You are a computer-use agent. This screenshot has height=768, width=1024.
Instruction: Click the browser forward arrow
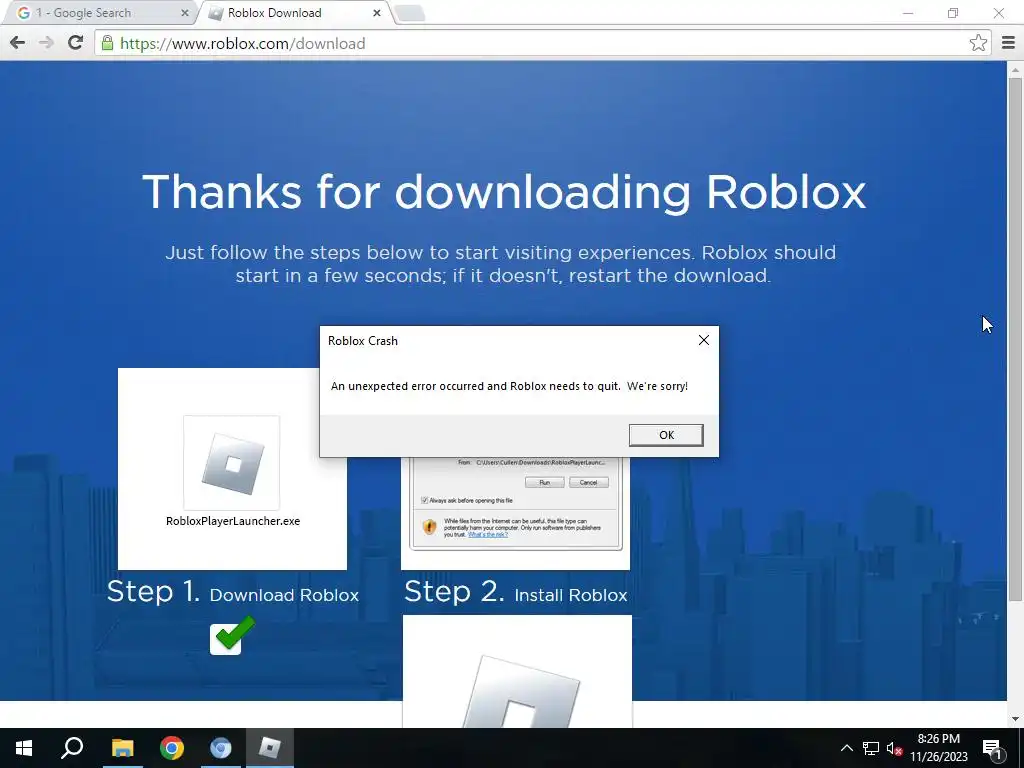click(x=46, y=43)
